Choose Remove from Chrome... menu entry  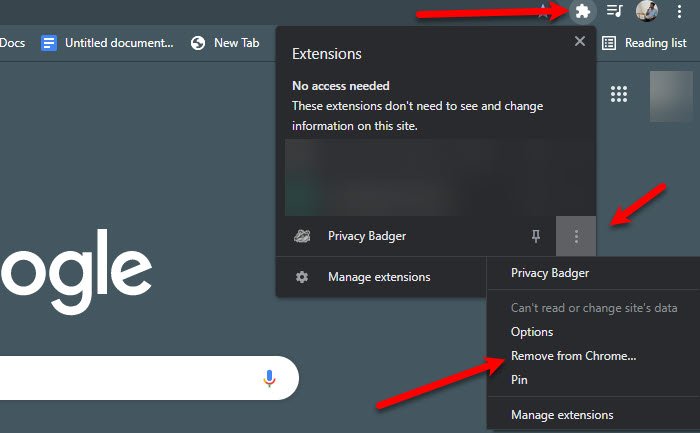[x=574, y=356]
